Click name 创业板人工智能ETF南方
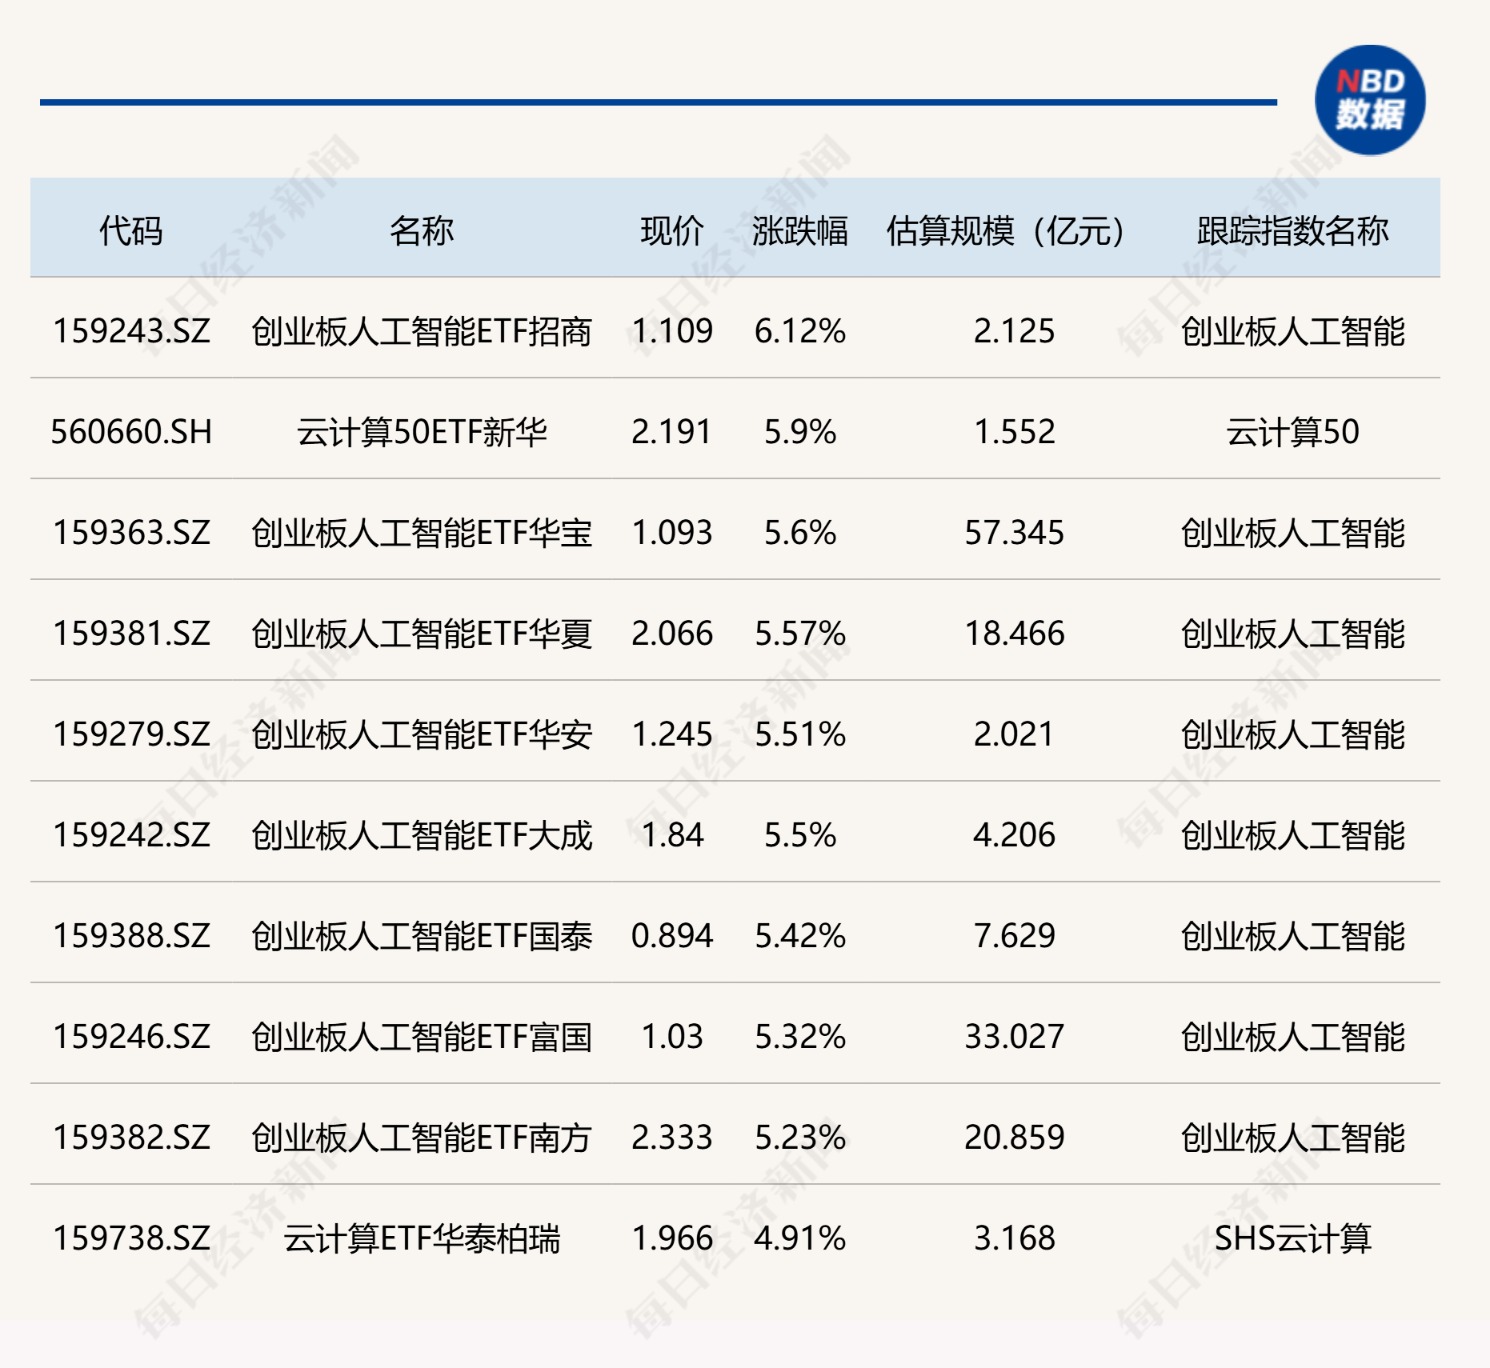 tap(422, 1138)
